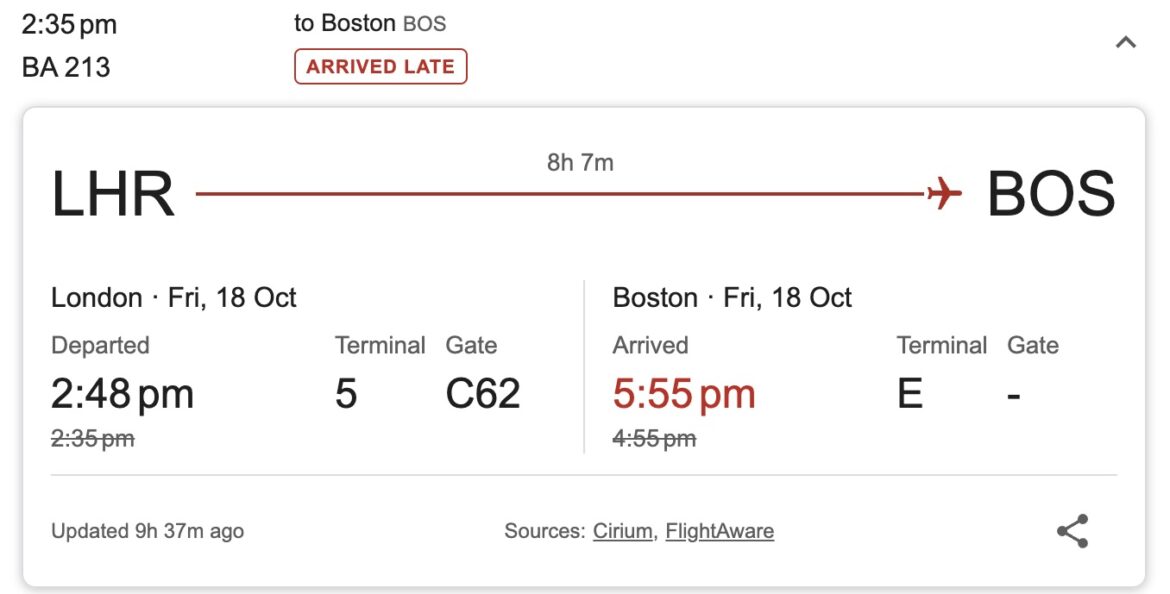
Task: Click the 'Updated 9h 37m ago' text
Action: (147, 531)
